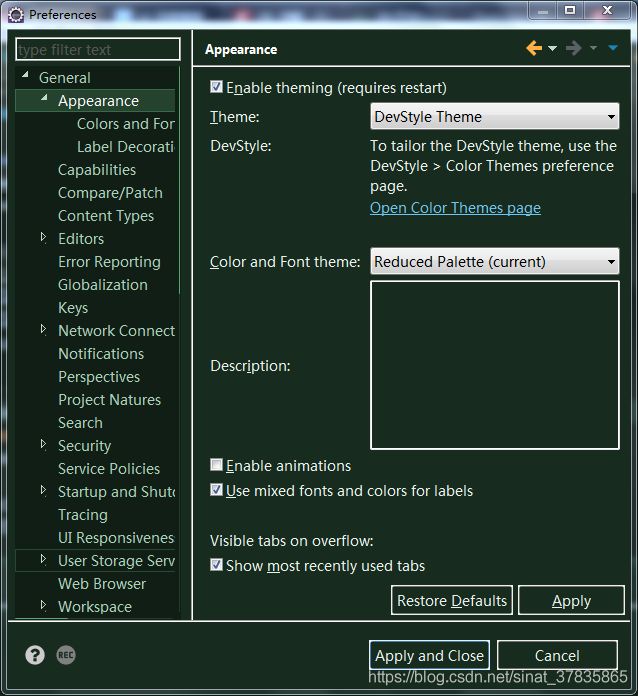638x696 pixels.
Task: Click Restore Defaults button
Action: point(452,600)
